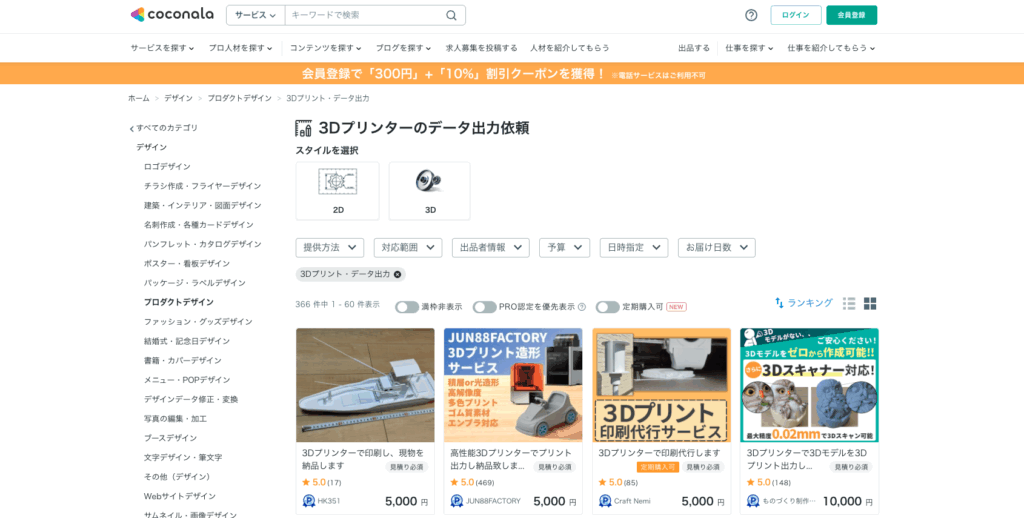Click the coconala logo
The image size is (1024, 518).
click(171, 15)
